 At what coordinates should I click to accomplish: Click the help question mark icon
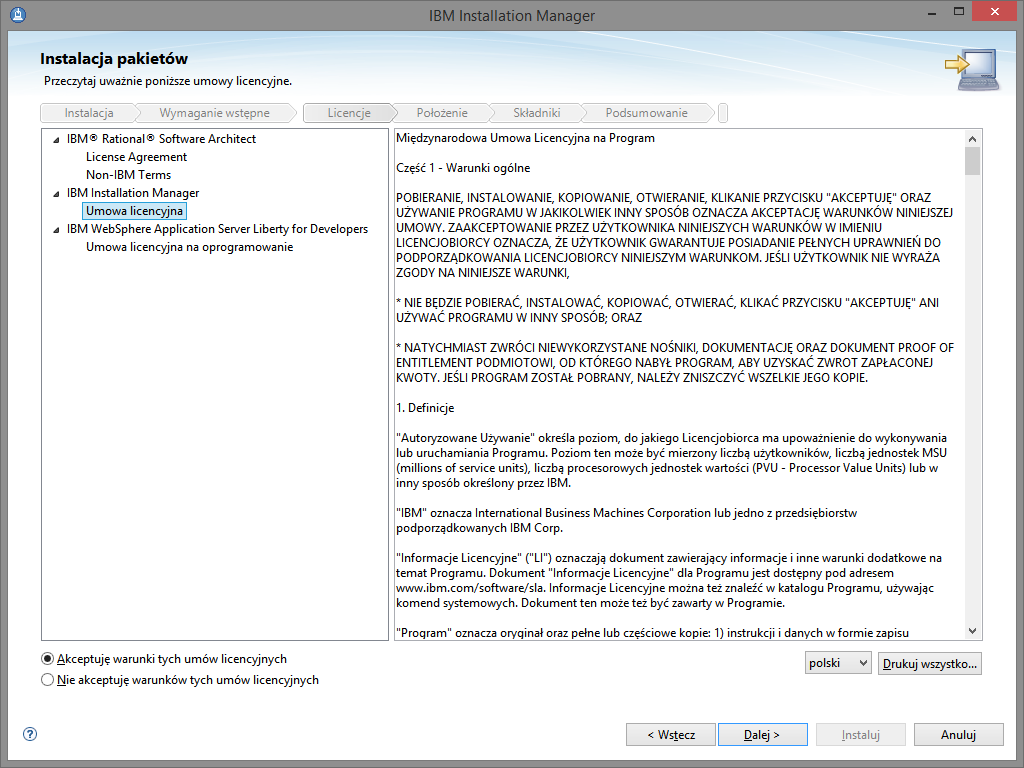[x=29, y=734]
